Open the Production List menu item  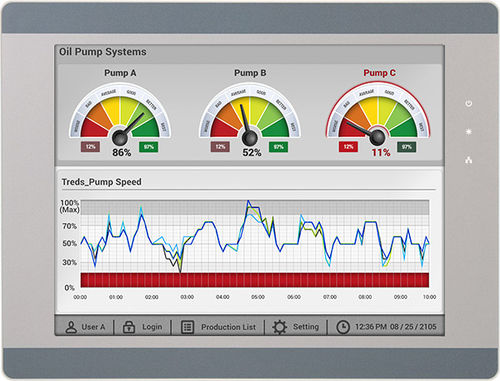pyautogui.click(x=228, y=327)
